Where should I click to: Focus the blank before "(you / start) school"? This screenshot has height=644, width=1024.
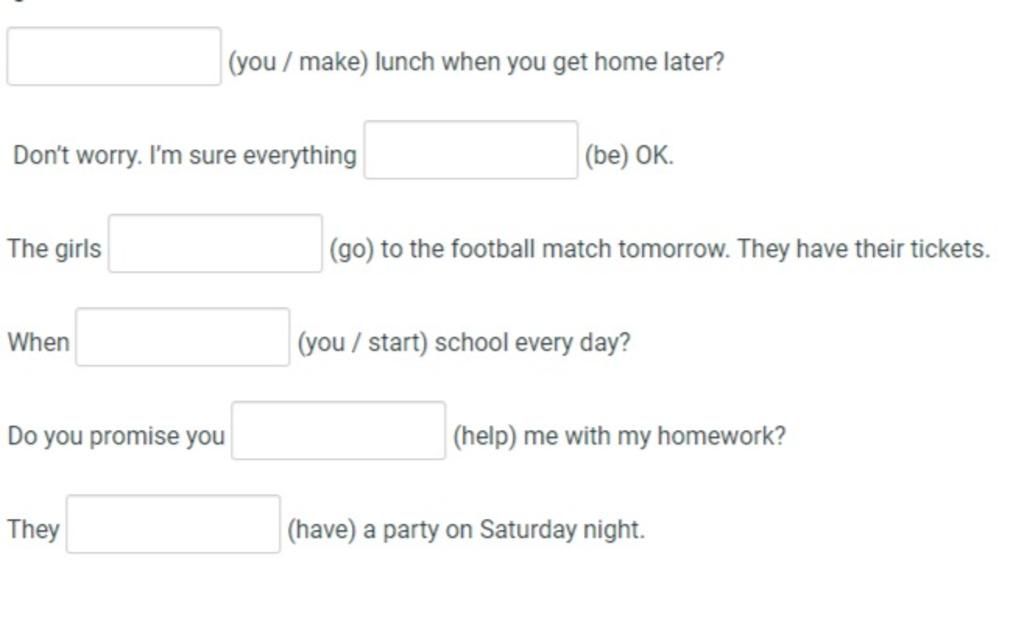(183, 337)
